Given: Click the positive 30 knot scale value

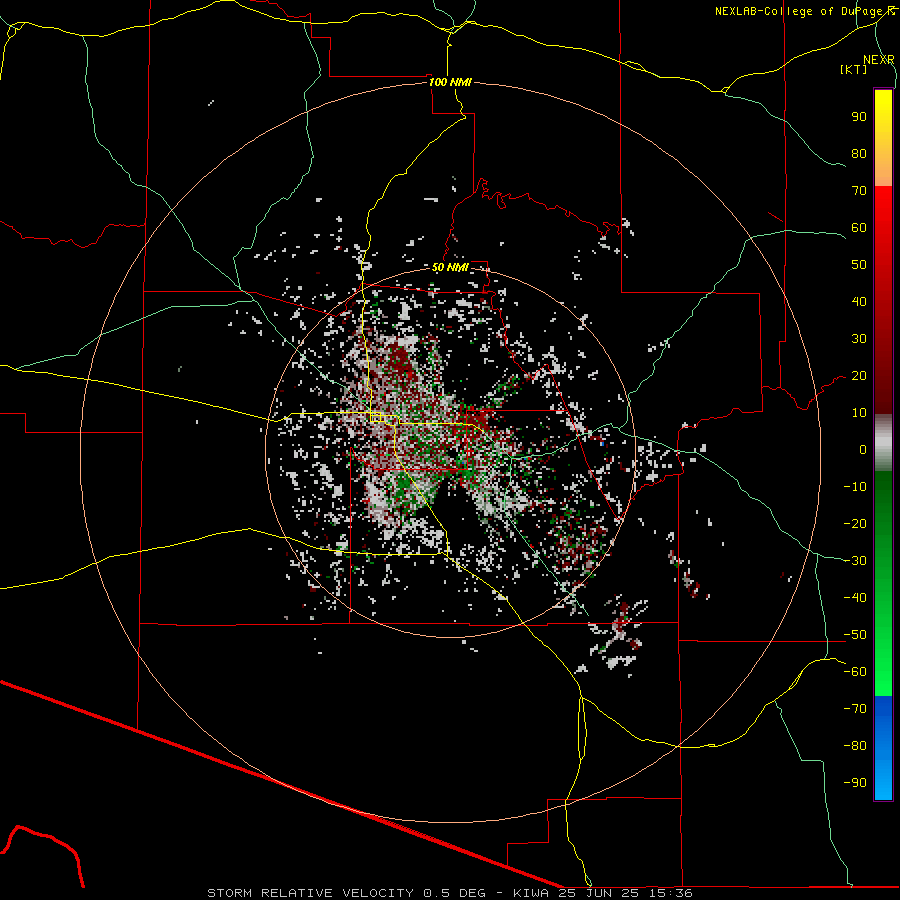Looking at the screenshot, I should tap(859, 339).
